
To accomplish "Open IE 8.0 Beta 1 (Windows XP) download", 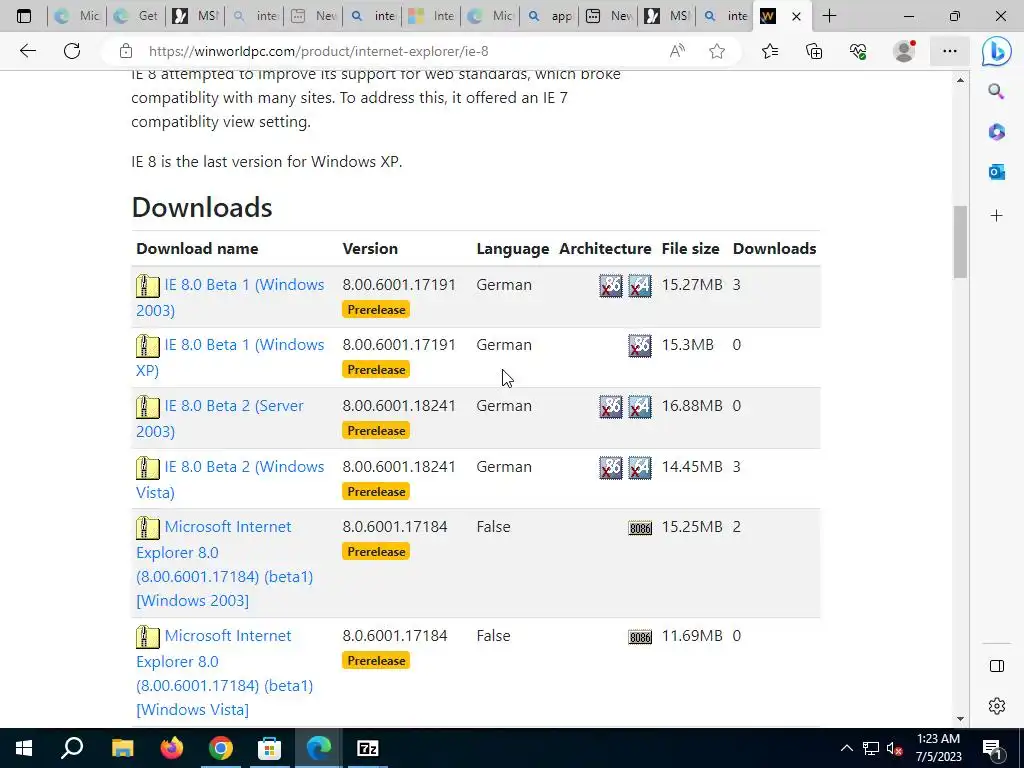I will [230, 357].
